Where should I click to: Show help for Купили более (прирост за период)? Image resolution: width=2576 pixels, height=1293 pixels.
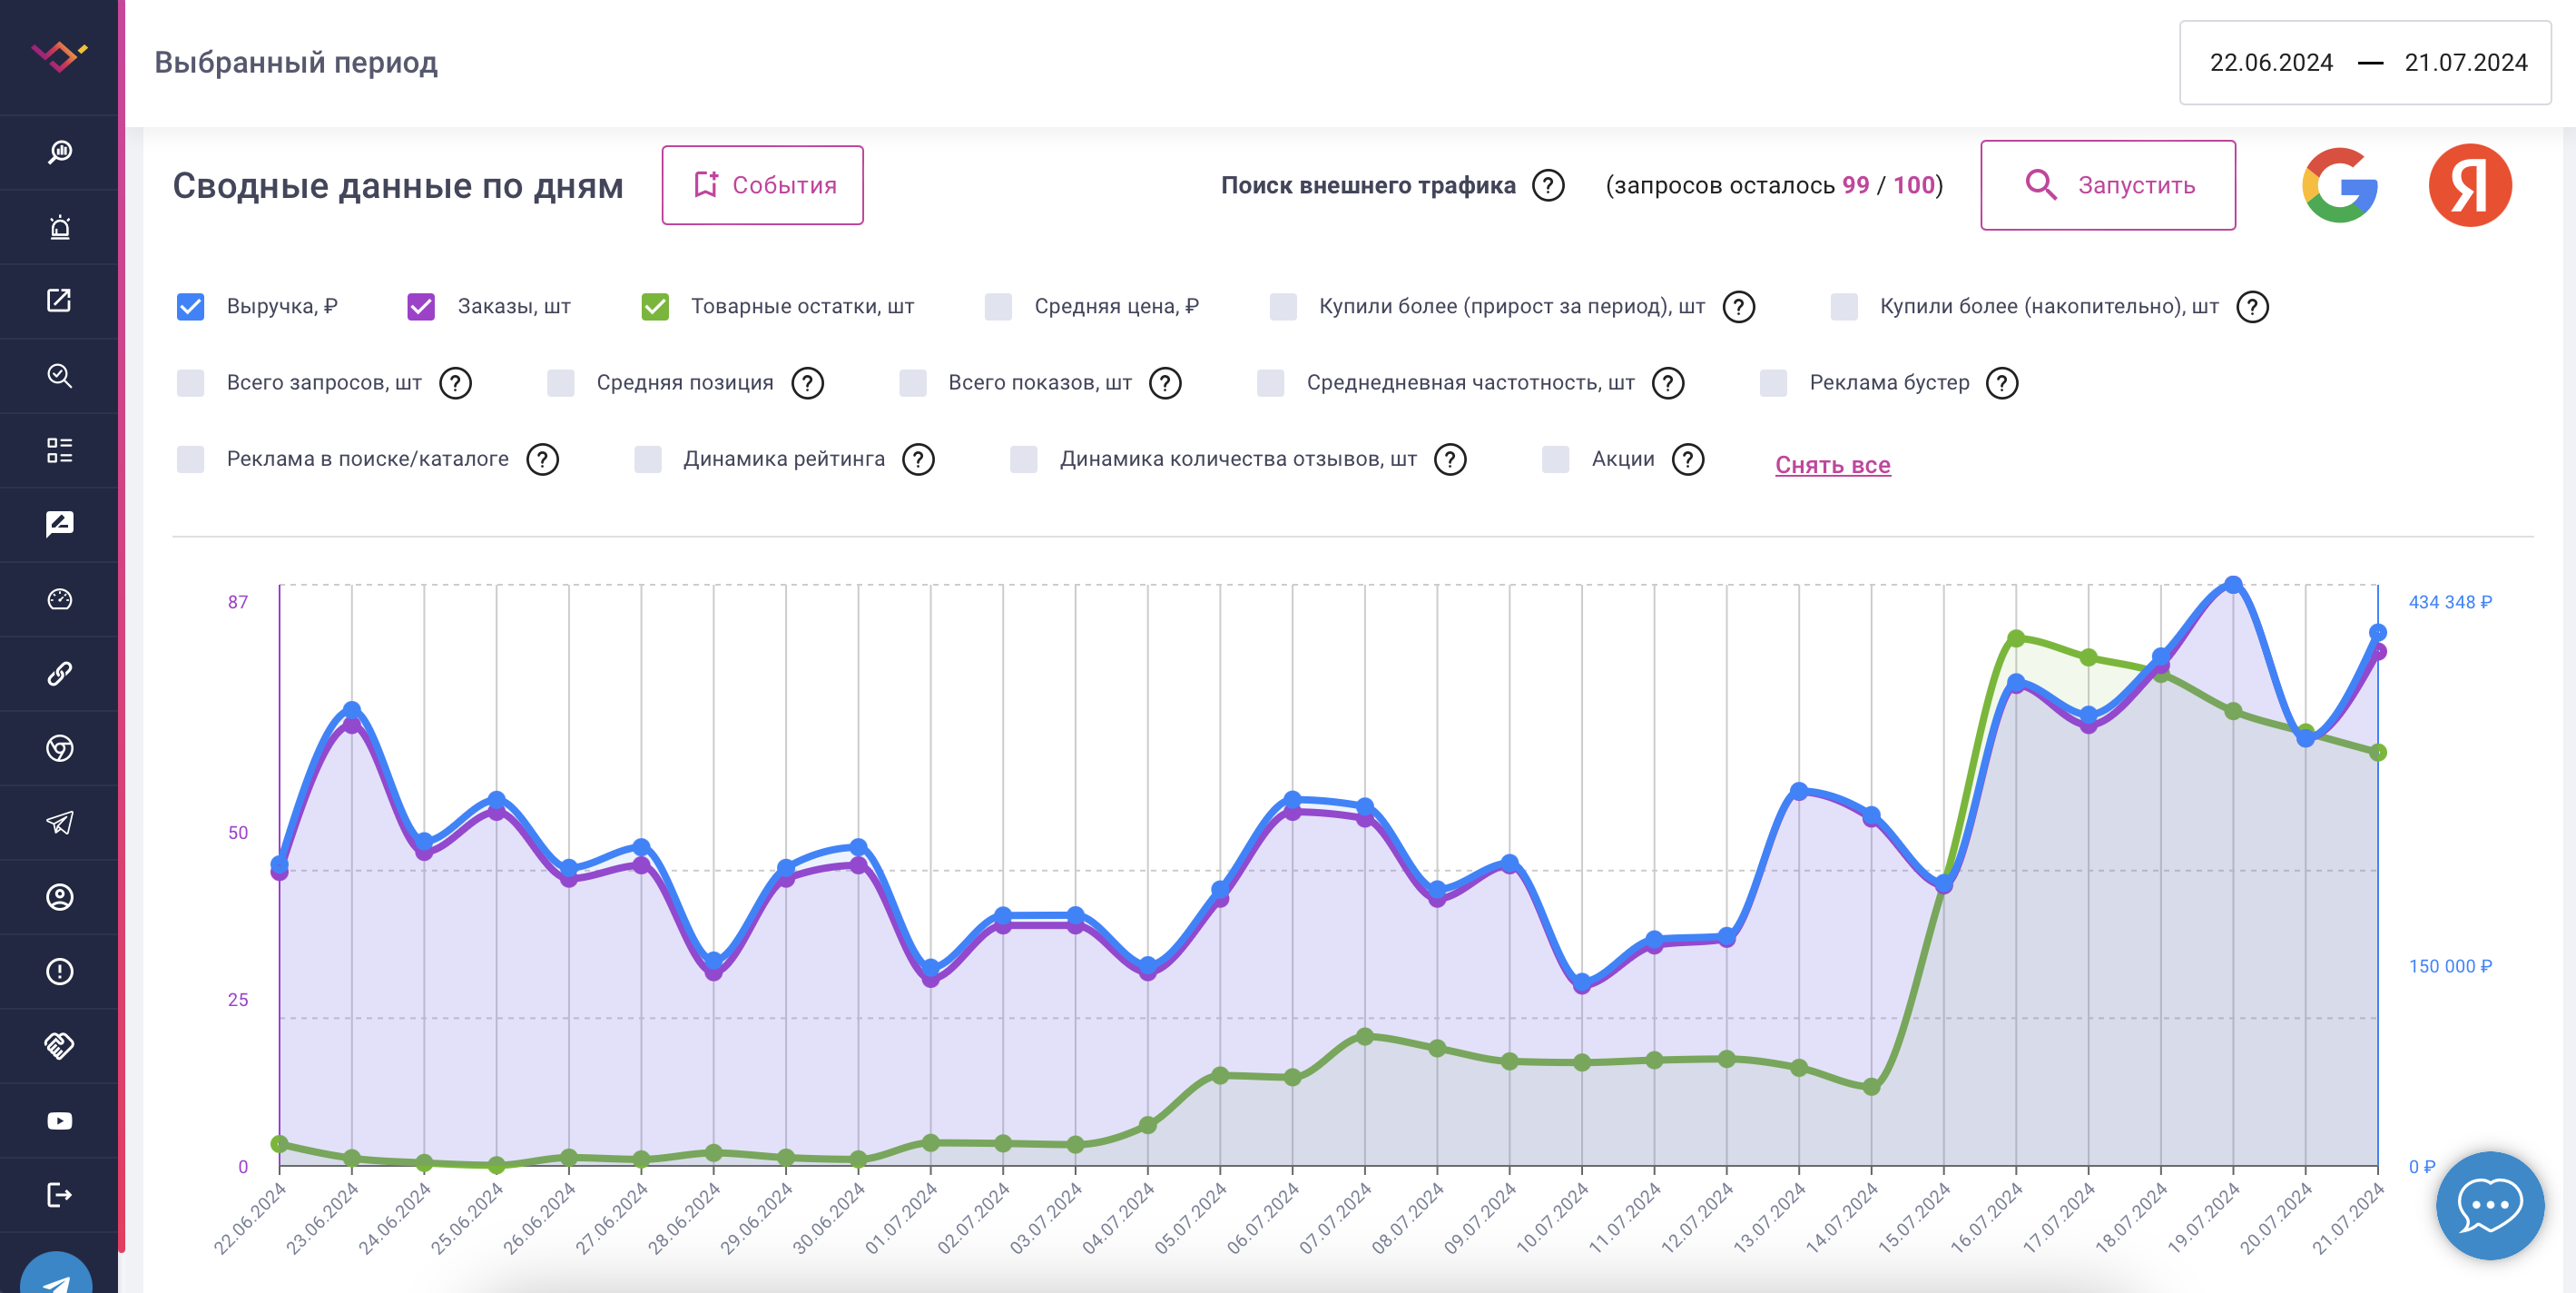click(1738, 307)
